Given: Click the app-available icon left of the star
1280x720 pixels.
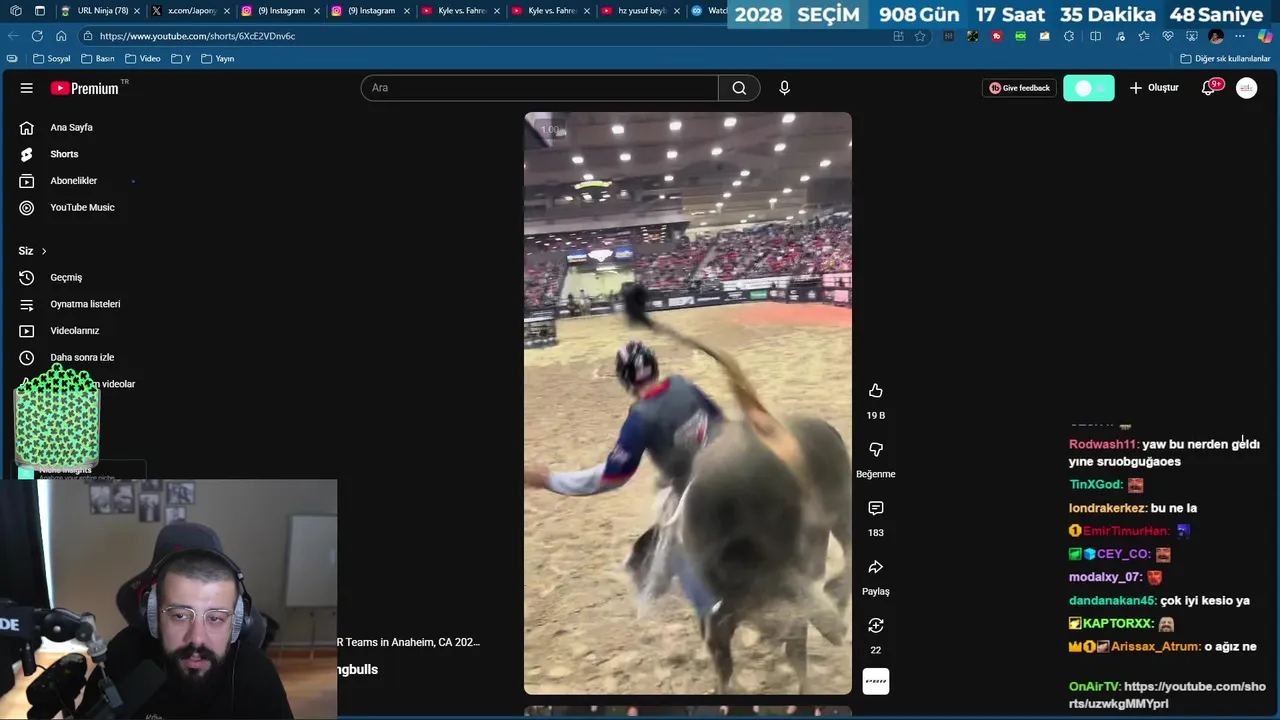Looking at the screenshot, I should [x=898, y=36].
